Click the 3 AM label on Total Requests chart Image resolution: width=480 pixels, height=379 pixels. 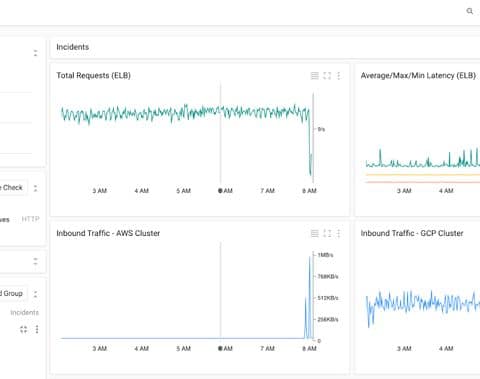tap(100, 191)
